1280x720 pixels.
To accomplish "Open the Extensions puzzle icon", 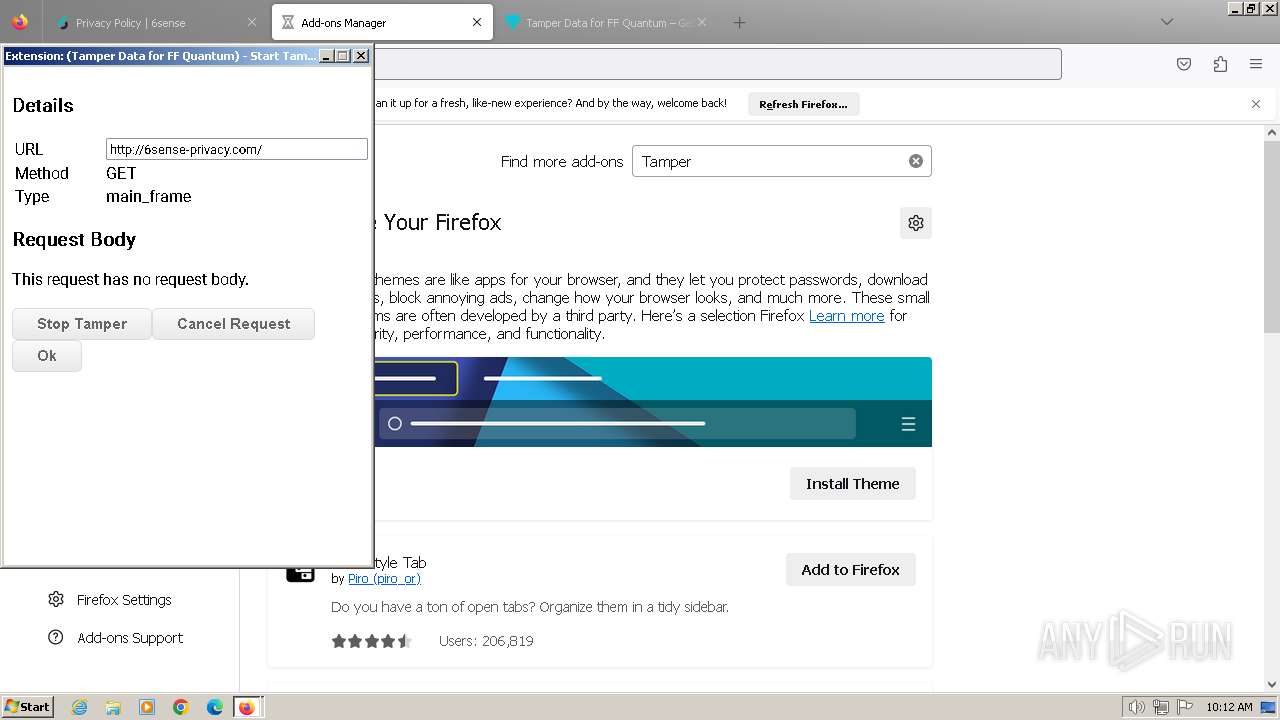I will coord(1220,64).
